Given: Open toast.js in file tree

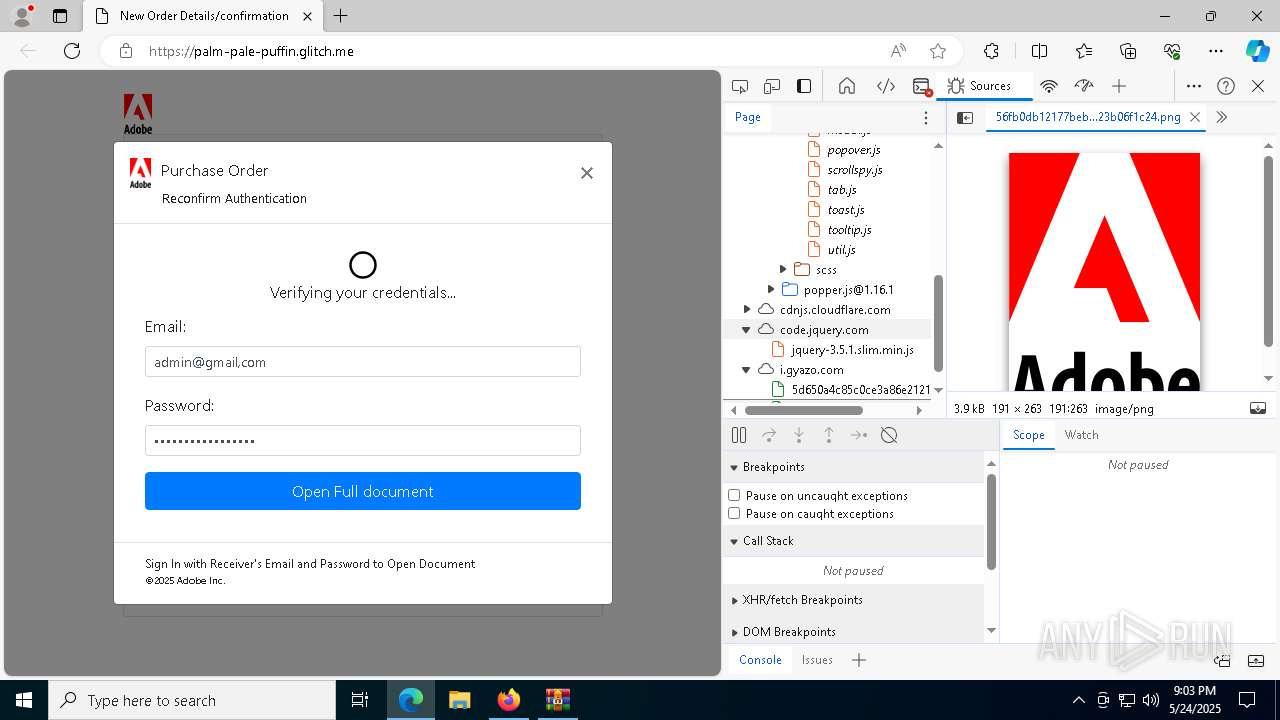Looking at the screenshot, I should [x=845, y=209].
